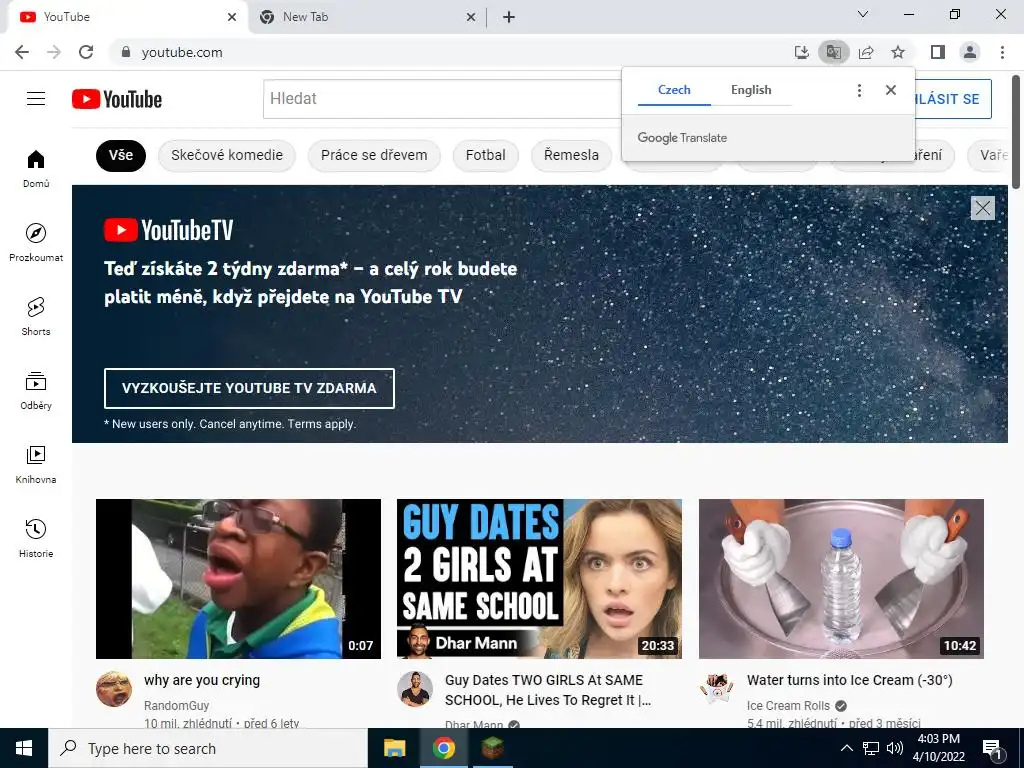Viewport: 1024px width, 768px height.
Task: Open the Windows Start menu
Action: tap(24, 748)
